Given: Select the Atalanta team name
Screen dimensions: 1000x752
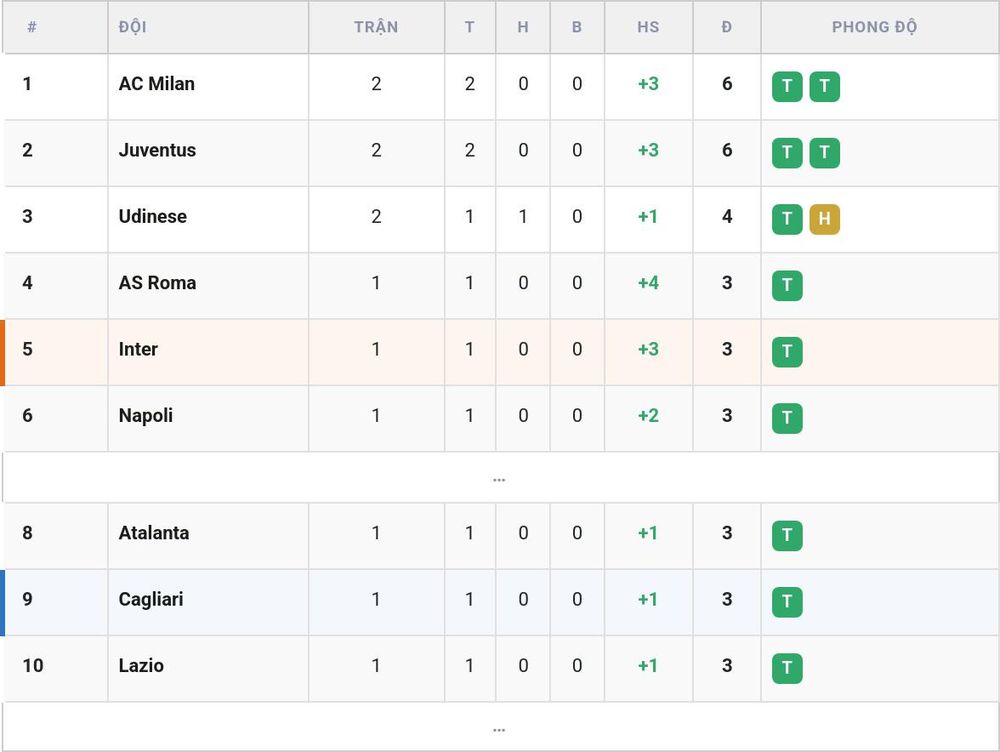Looking at the screenshot, I should (154, 533).
